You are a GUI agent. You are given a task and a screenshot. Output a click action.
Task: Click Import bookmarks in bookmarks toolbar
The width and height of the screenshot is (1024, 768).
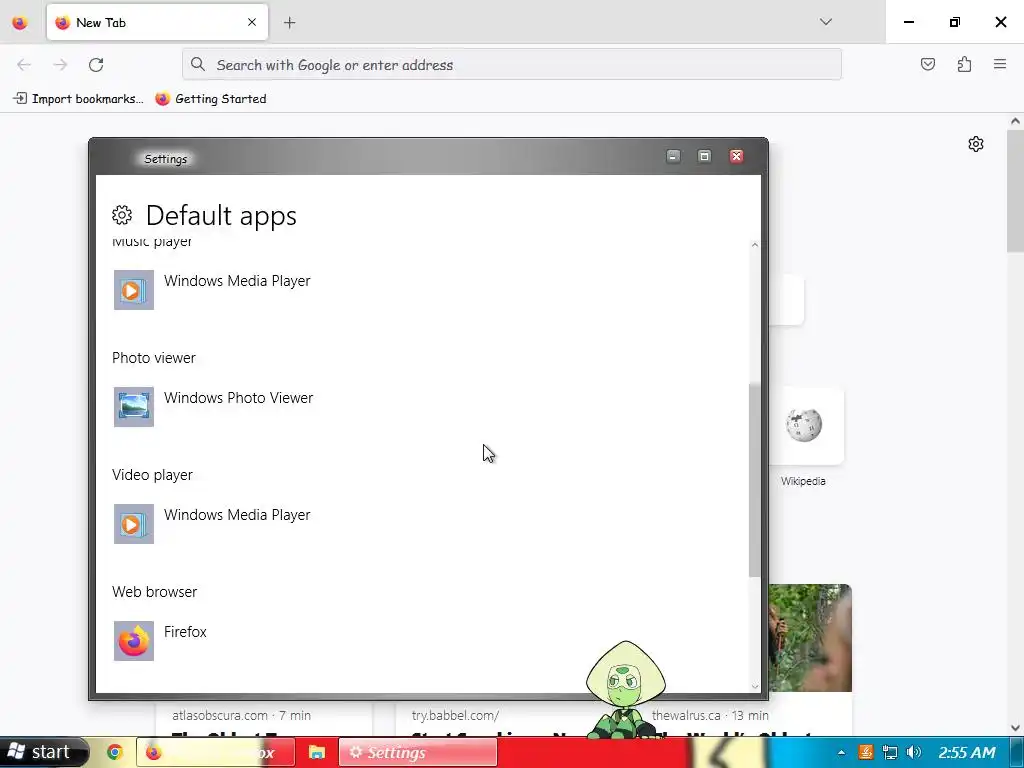click(78, 99)
